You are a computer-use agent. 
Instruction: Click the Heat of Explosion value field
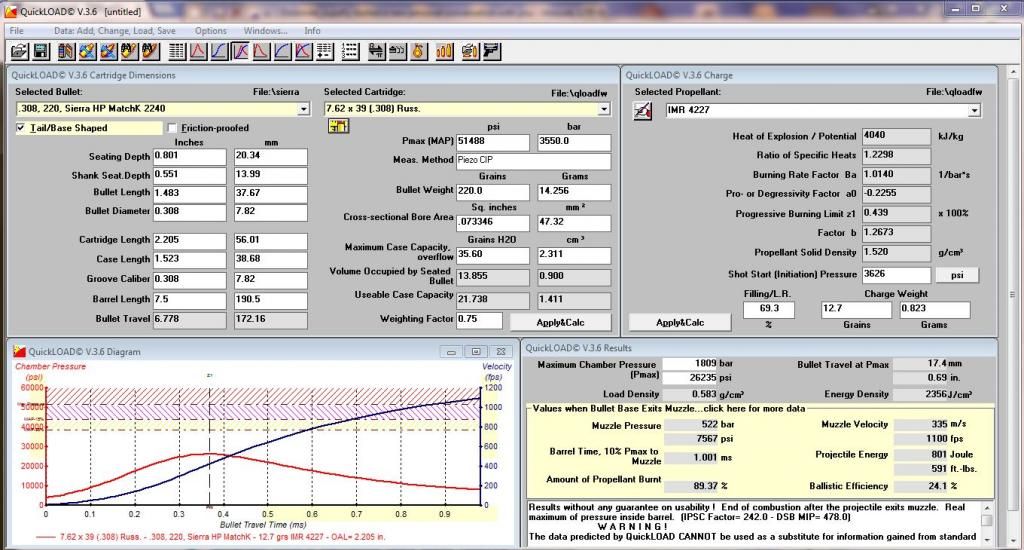coord(896,136)
